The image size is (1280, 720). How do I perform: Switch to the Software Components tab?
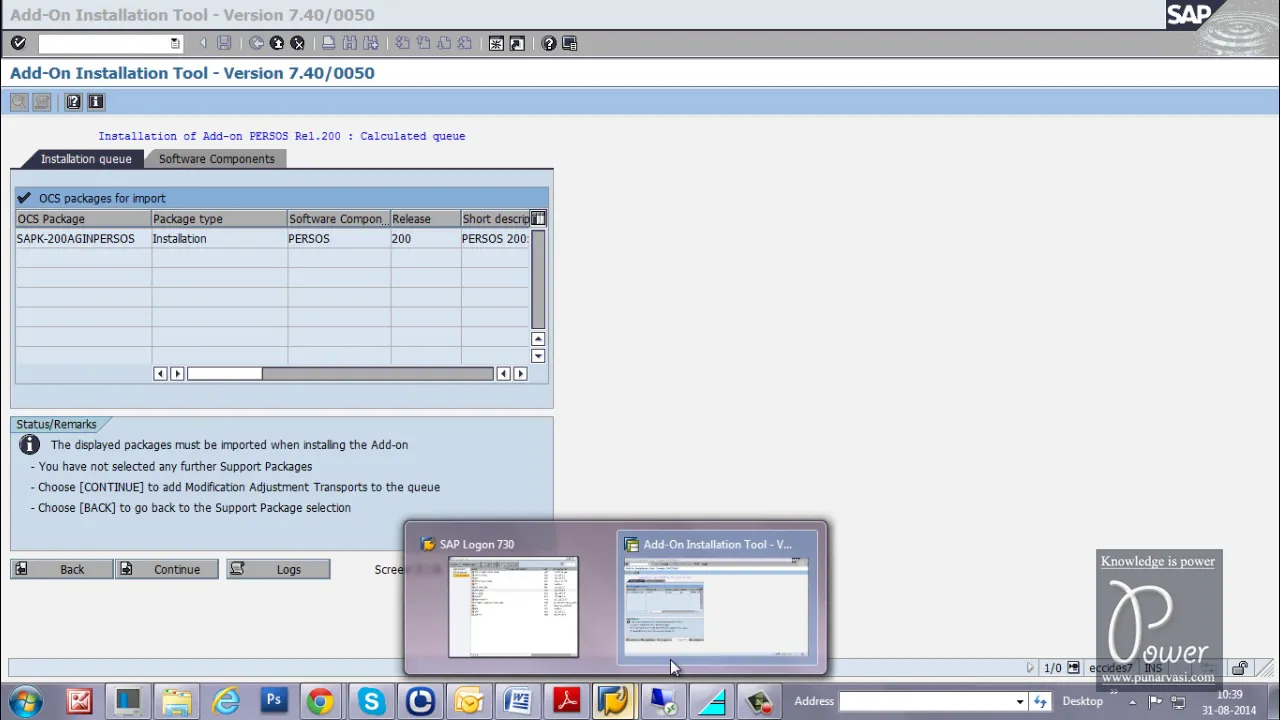(x=216, y=159)
